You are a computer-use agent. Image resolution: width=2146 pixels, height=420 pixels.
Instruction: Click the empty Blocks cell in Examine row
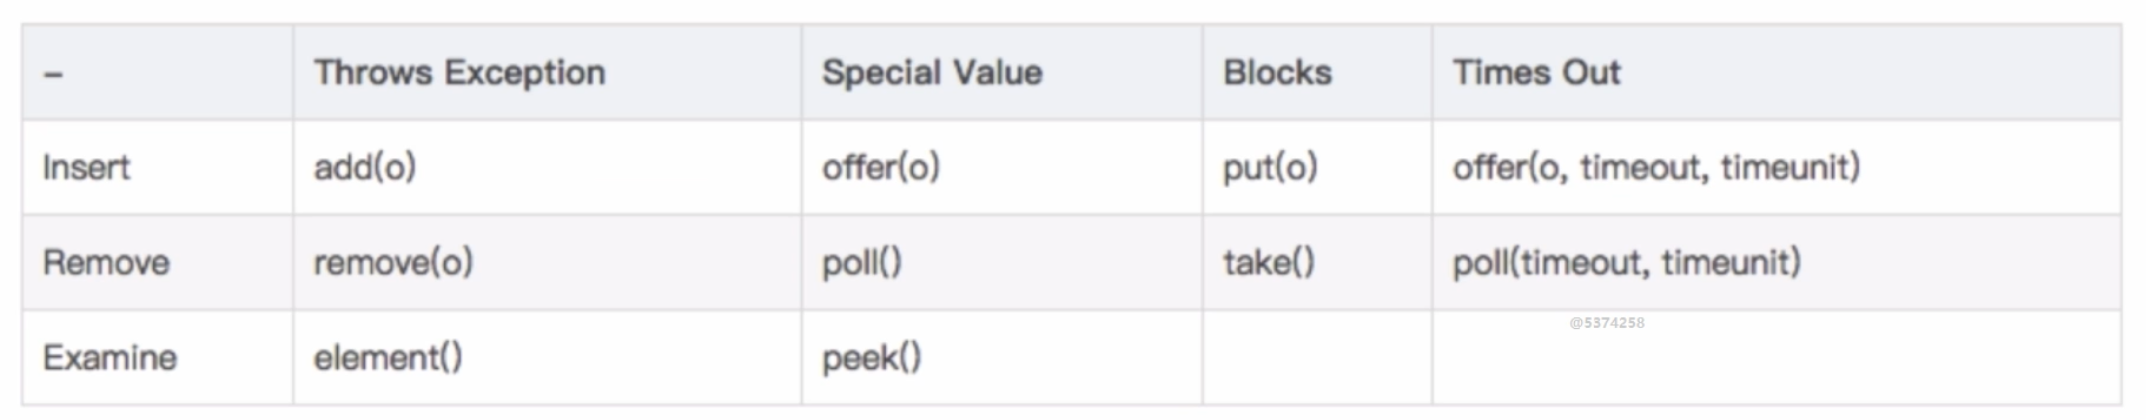(x=1316, y=357)
